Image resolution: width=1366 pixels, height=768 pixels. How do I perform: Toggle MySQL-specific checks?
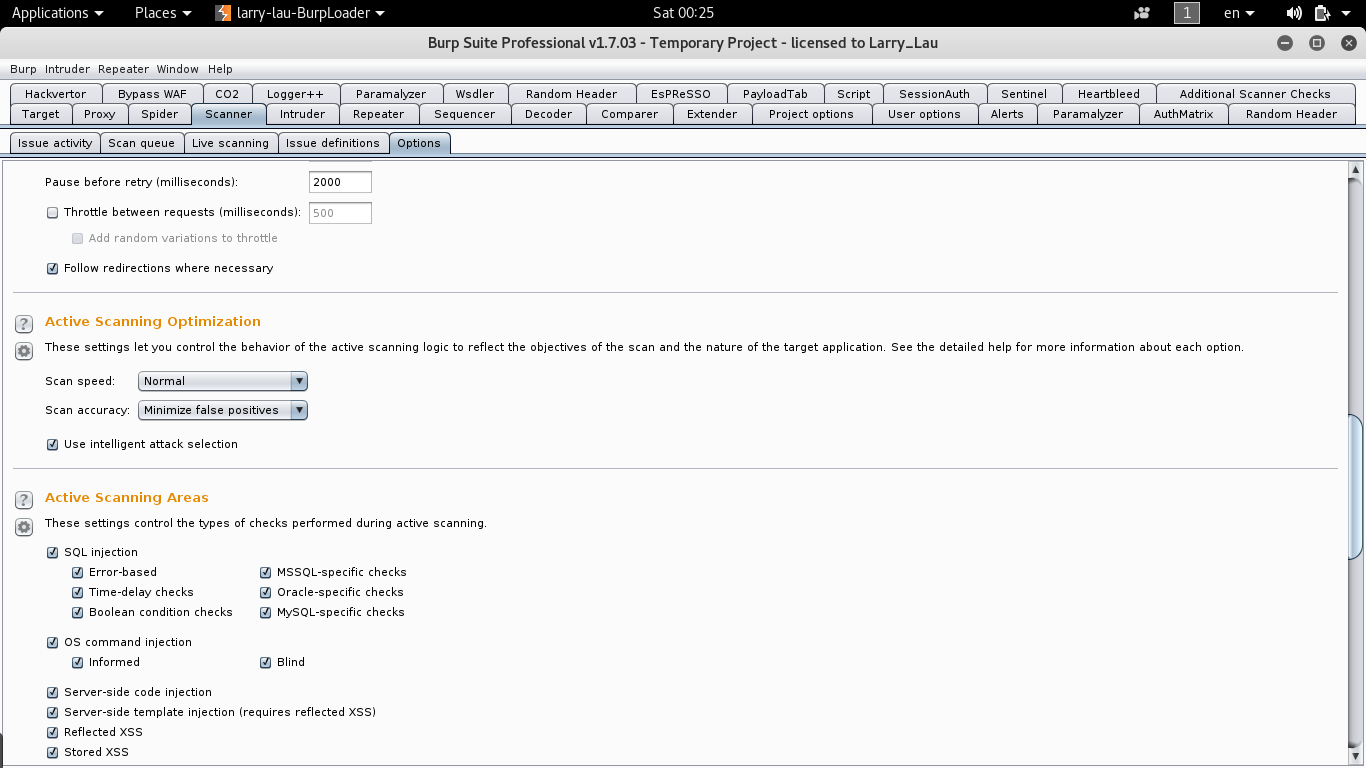(266, 613)
